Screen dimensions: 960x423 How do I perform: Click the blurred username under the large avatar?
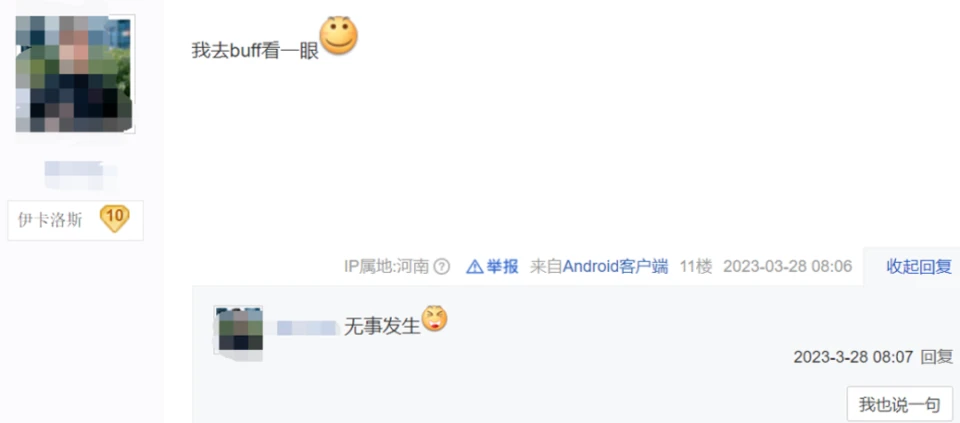80,174
